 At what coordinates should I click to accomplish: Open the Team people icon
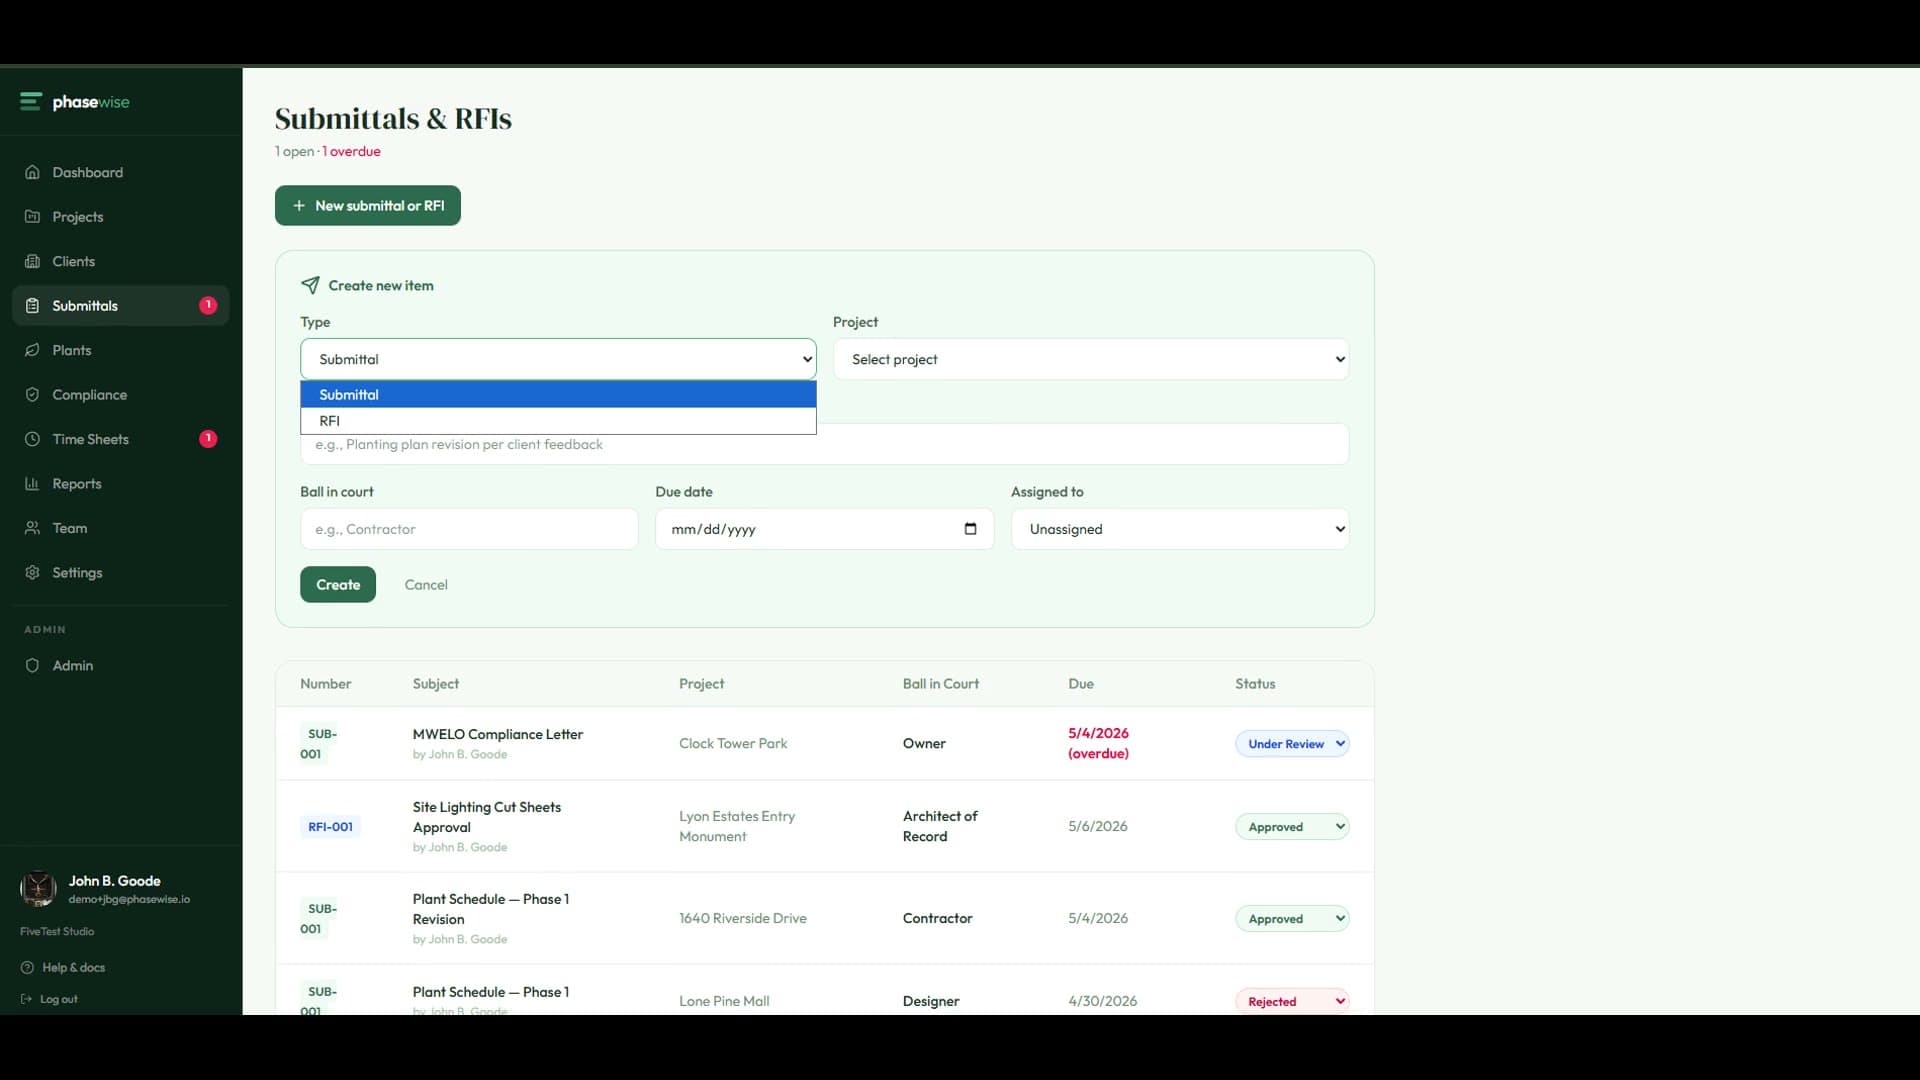[32, 528]
